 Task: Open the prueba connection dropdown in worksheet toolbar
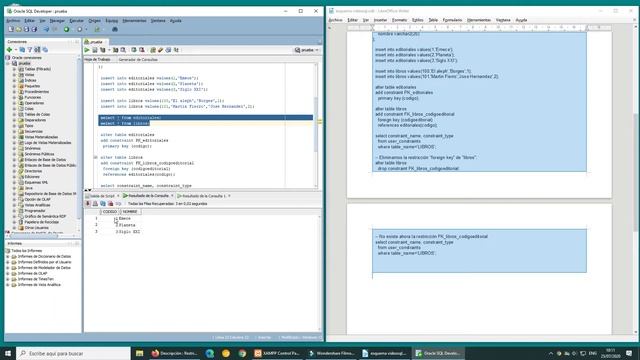click(x=307, y=50)
